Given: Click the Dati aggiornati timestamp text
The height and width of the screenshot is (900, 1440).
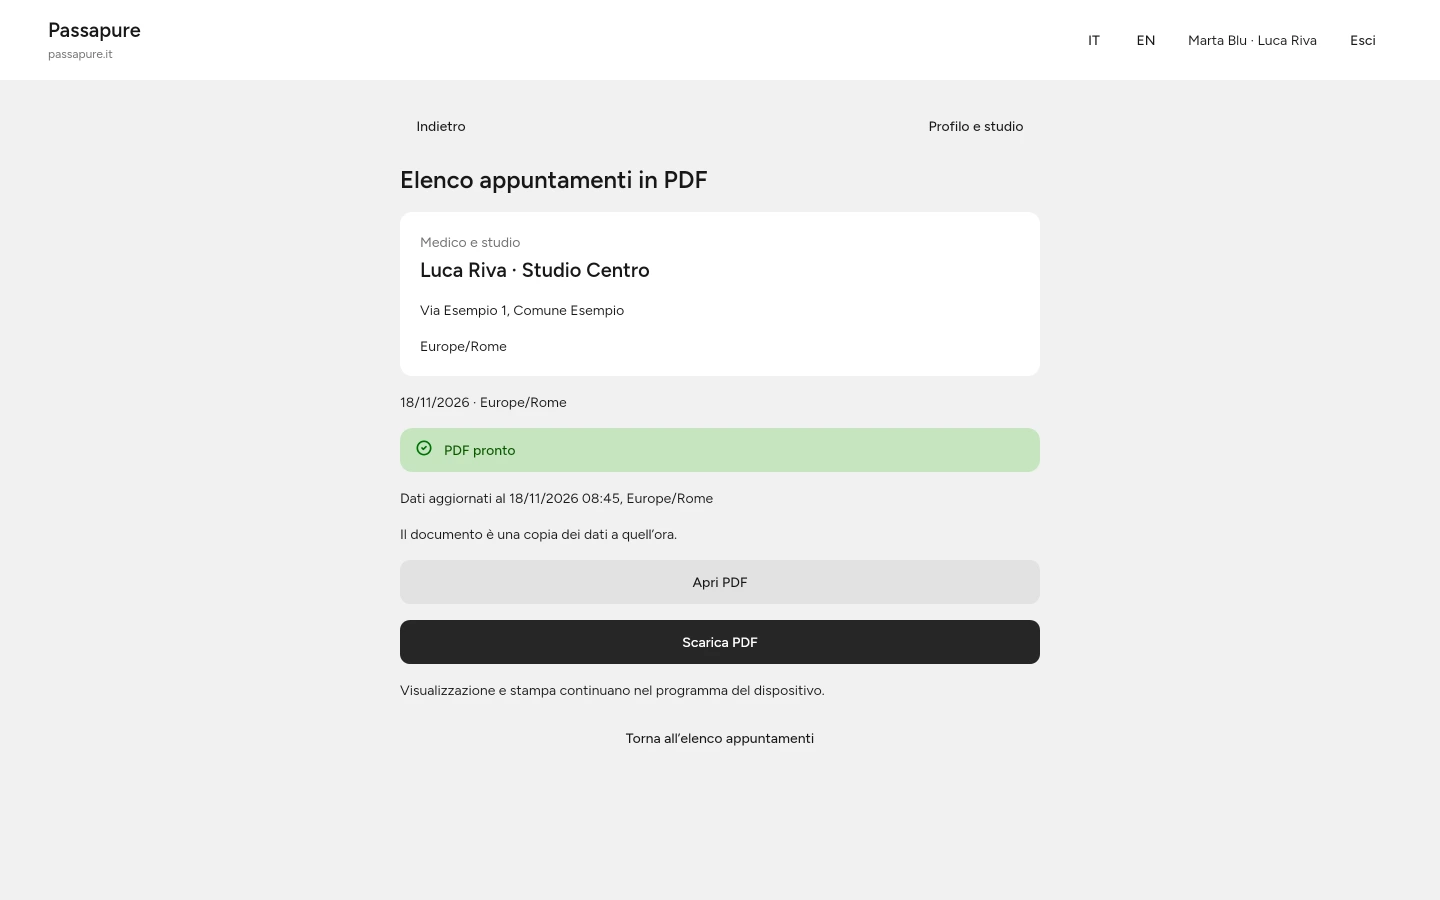Looking at the screenshot, I should pyautogui.click(x=556, y=498).
